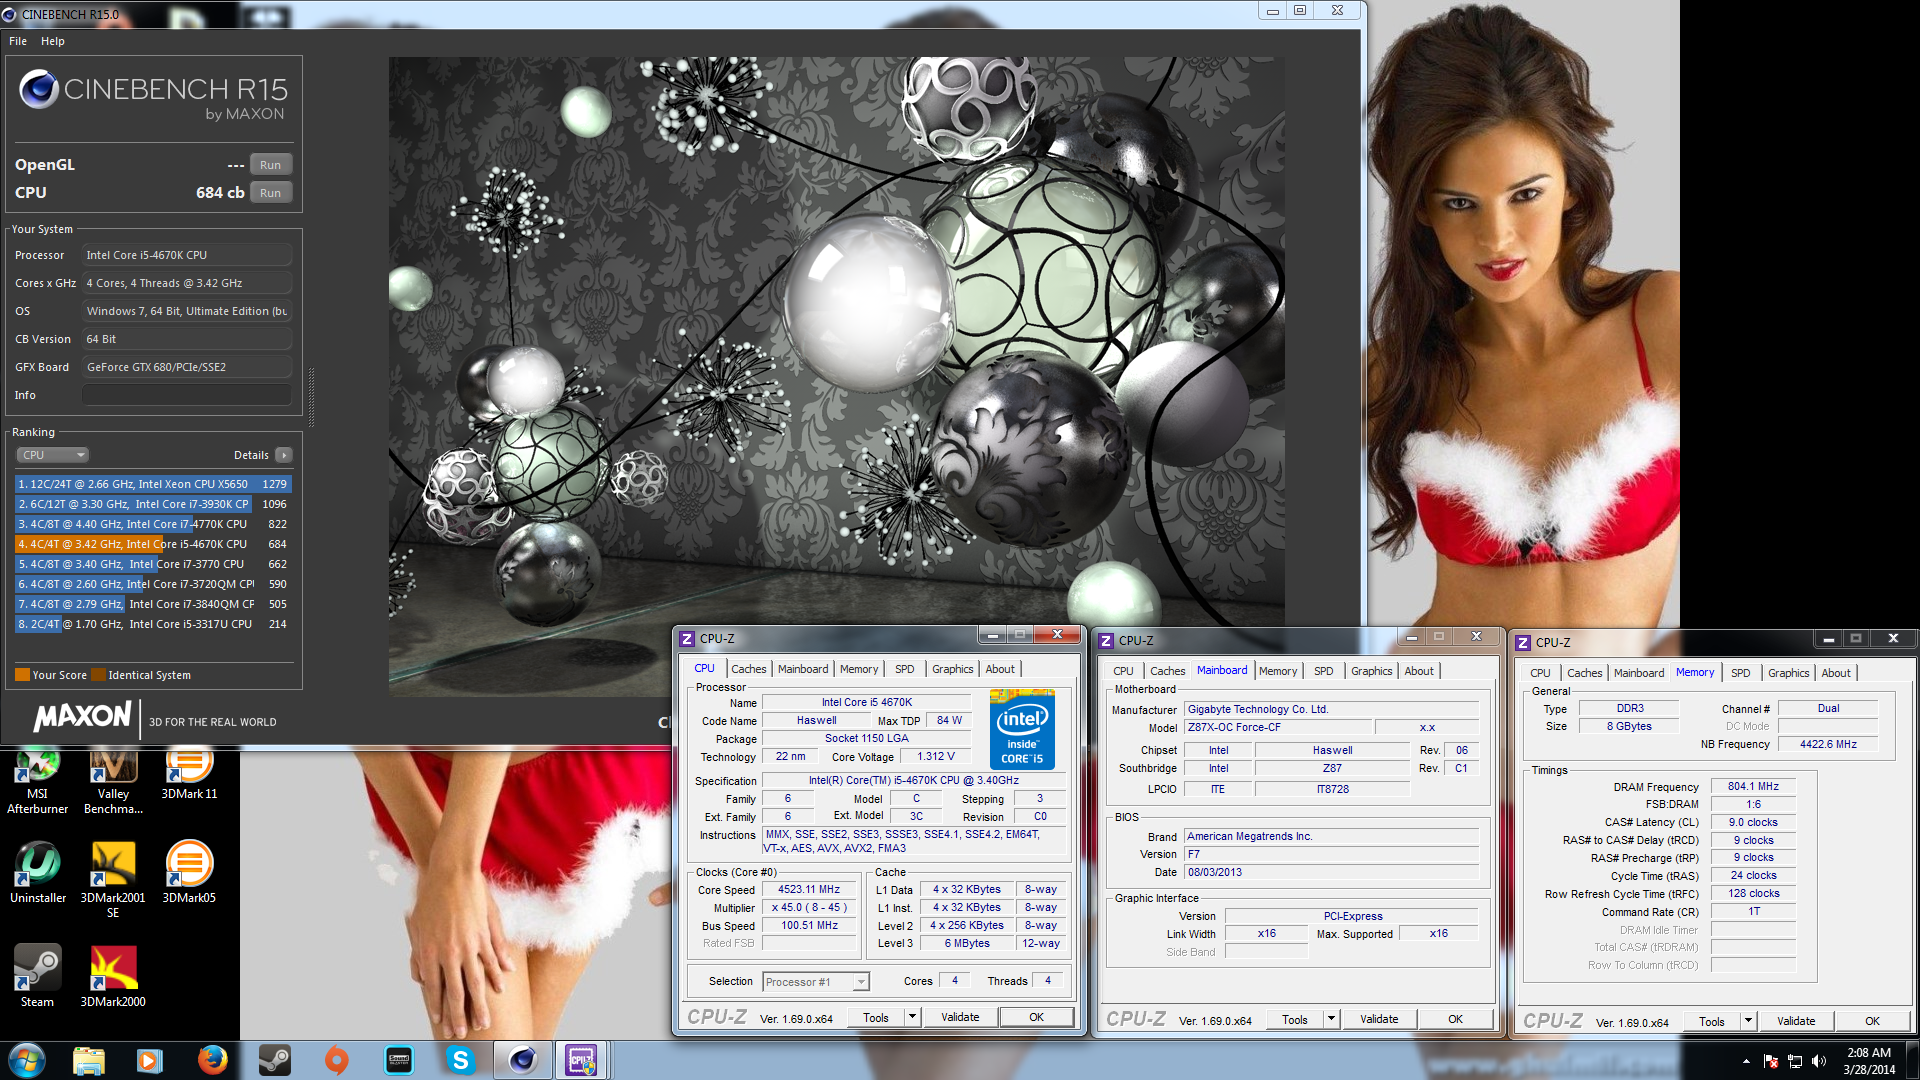Open the File menu in Cinebench

point(18,41)
